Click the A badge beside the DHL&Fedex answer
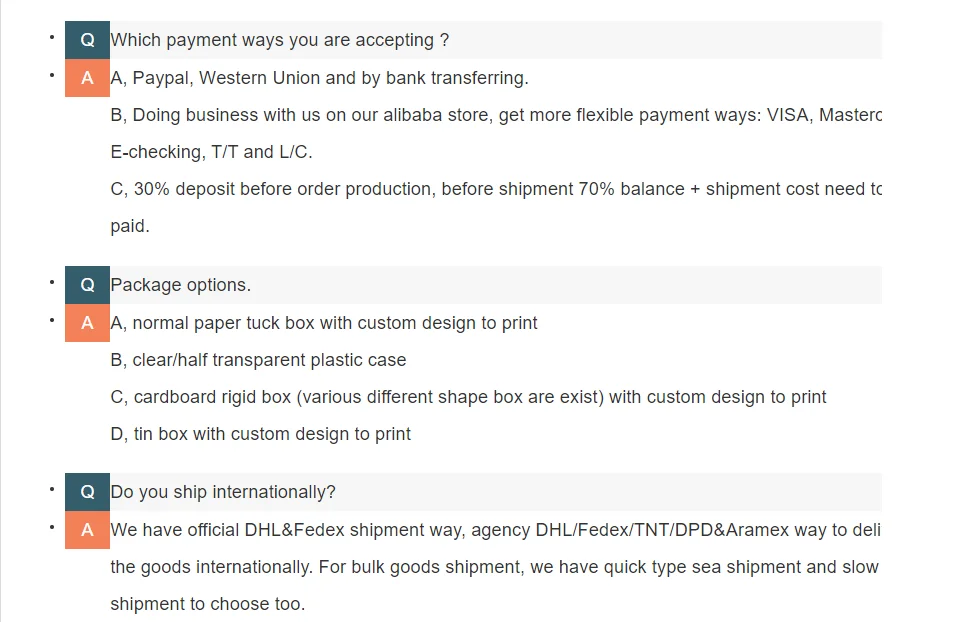Viewport: 960px width, 622px height. point(87,530)
